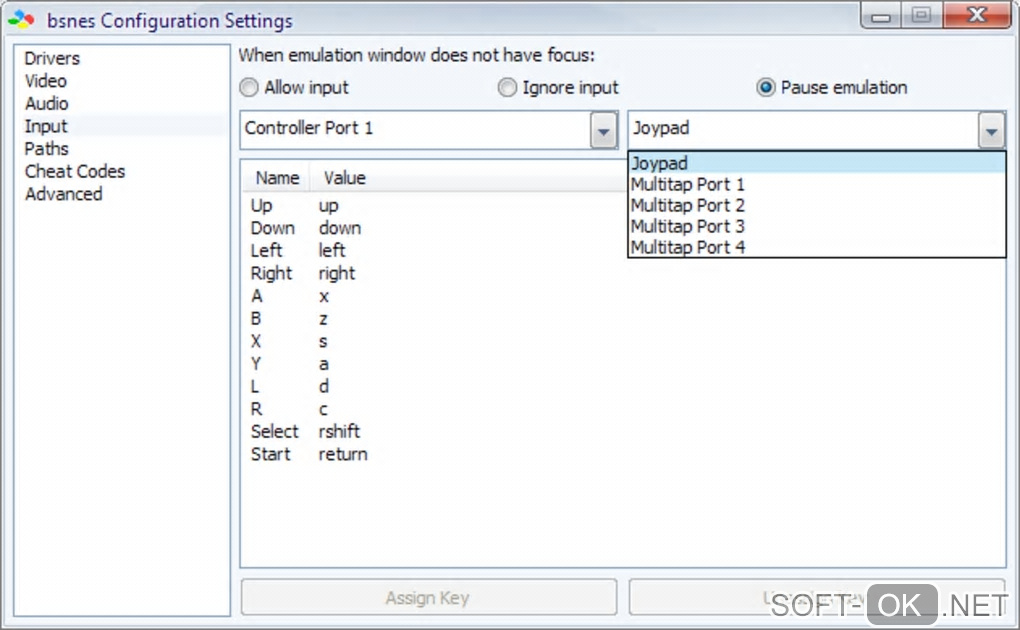Collapse the Joypad device dropdown arrow
The width and height of the screenshot is (1020, 630).
click(990, 129)
